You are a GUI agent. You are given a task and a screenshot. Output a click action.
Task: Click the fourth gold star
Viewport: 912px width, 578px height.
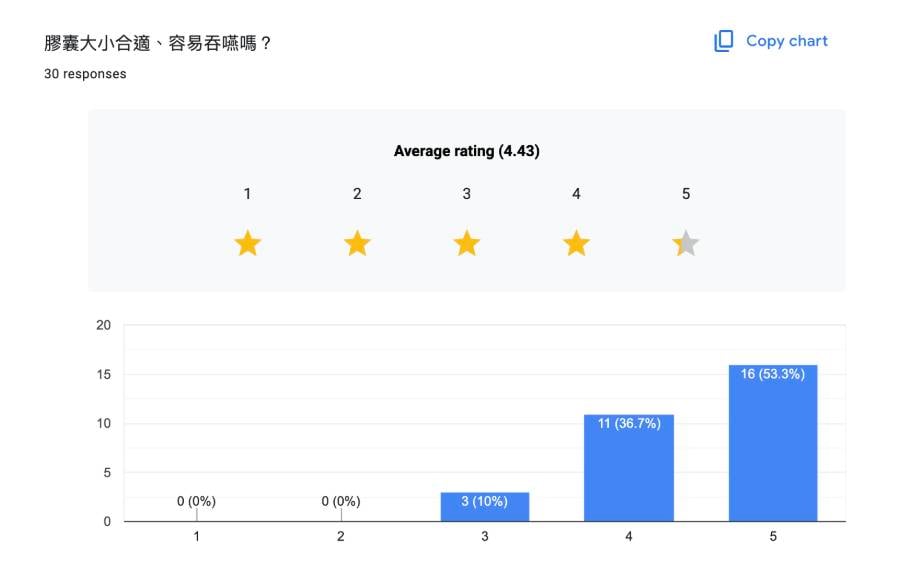tap(576, 243)
